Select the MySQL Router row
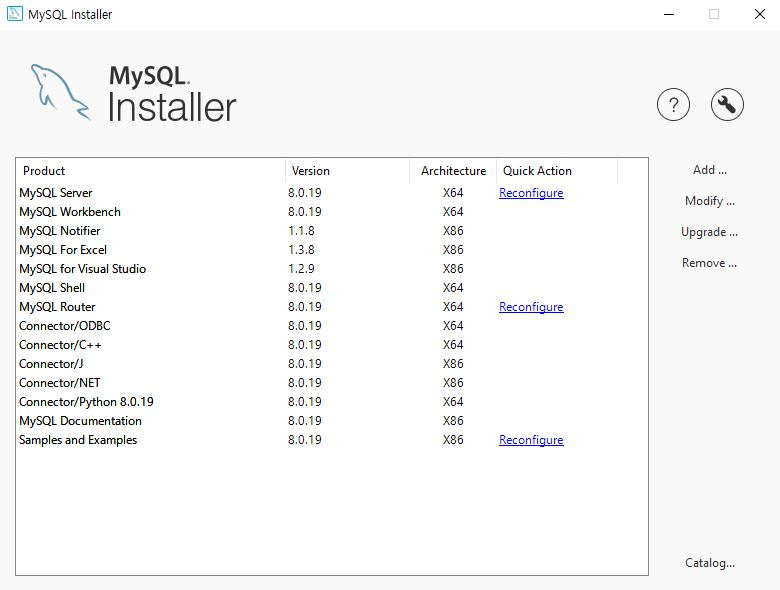This screenshot has width=780, height=590. click(x=332, y=307)
